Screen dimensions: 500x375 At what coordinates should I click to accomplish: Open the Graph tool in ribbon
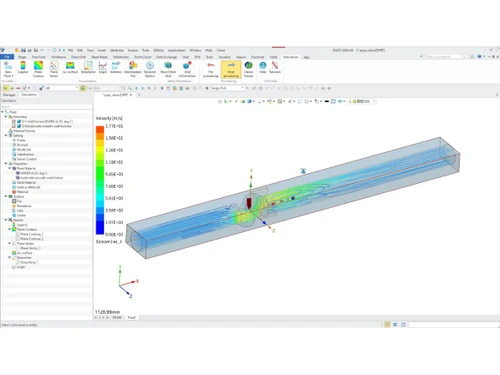tap(103, 68)
